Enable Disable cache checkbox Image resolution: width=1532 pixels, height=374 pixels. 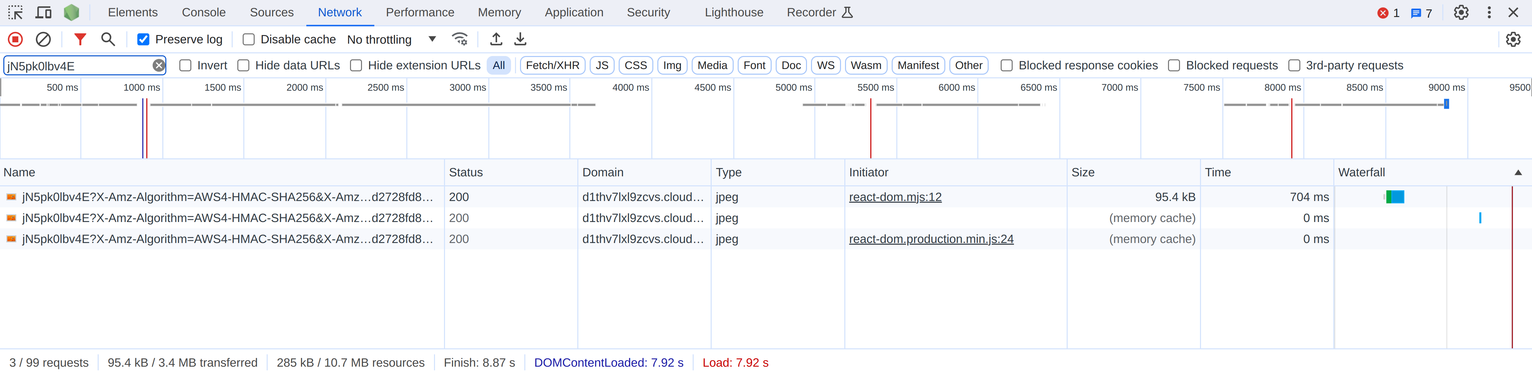point(248,39)
